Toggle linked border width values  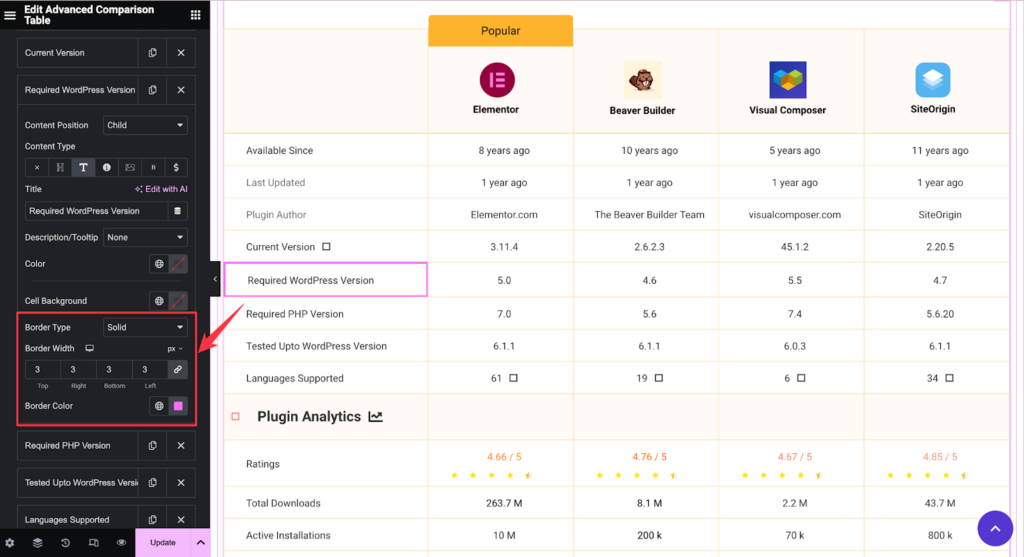pos(177,370)
